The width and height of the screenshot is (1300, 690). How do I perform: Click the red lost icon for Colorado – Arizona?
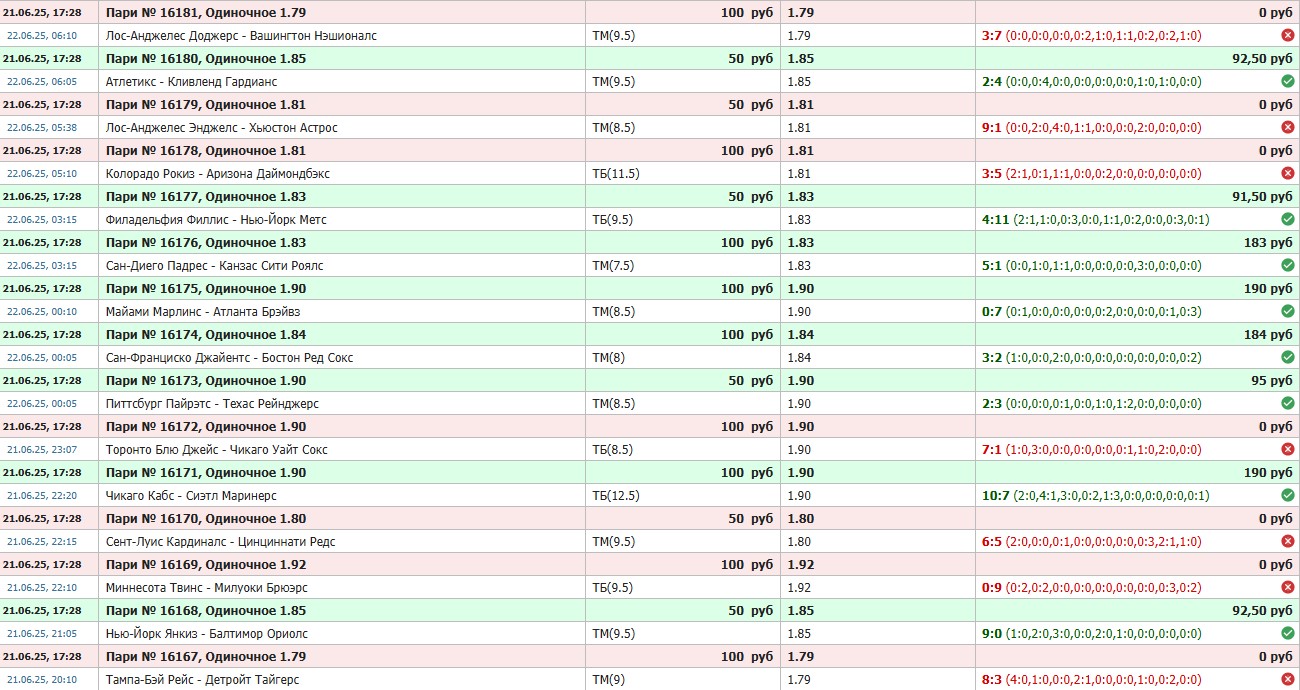point(1287,173)
